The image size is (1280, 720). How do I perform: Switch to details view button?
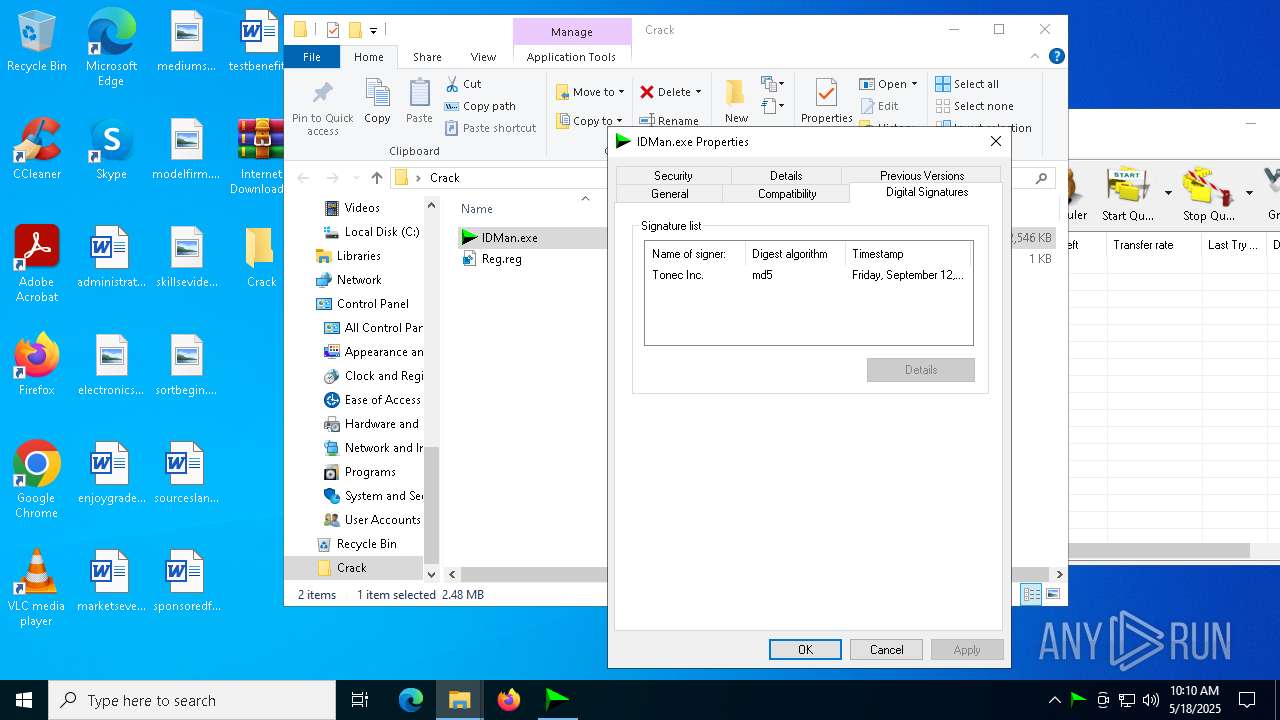click(x=1031, y=594)
